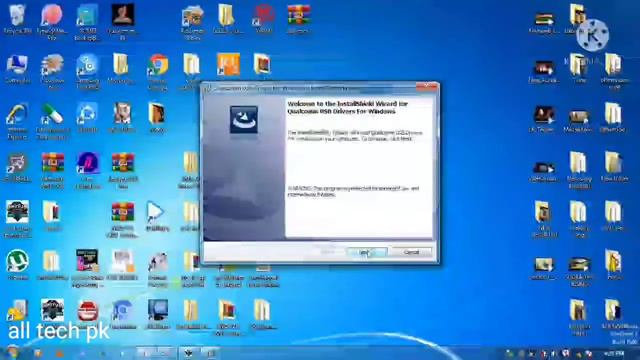This screenshot has height=360, width=640.
Task: Click the "Welcome to the InstallShield Wizard" heading
Action: 347,107
